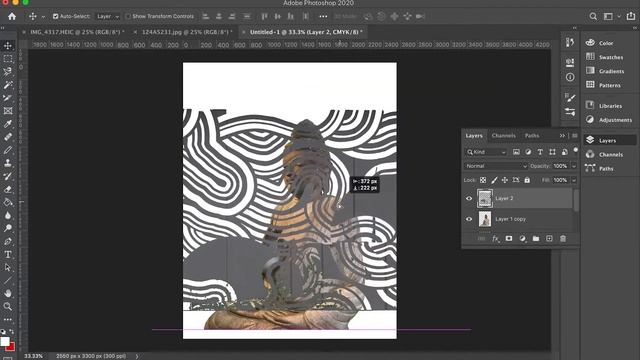
Task: Switch to the Channels tab in the Layers panel
Action: pos(504,136)
